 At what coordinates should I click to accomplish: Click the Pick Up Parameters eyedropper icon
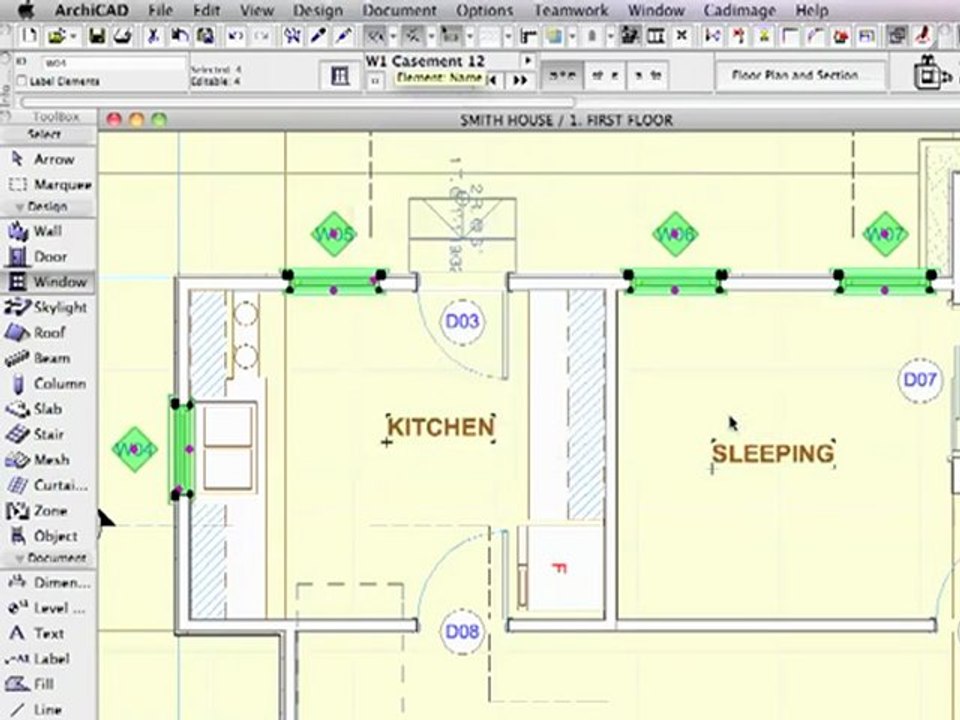[x=318, y=37]
